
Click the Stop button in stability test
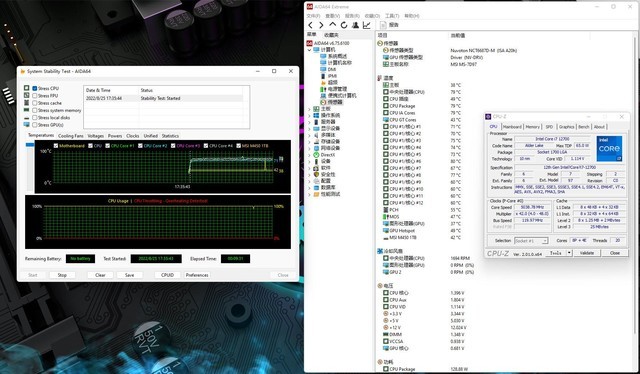point(62,275)
